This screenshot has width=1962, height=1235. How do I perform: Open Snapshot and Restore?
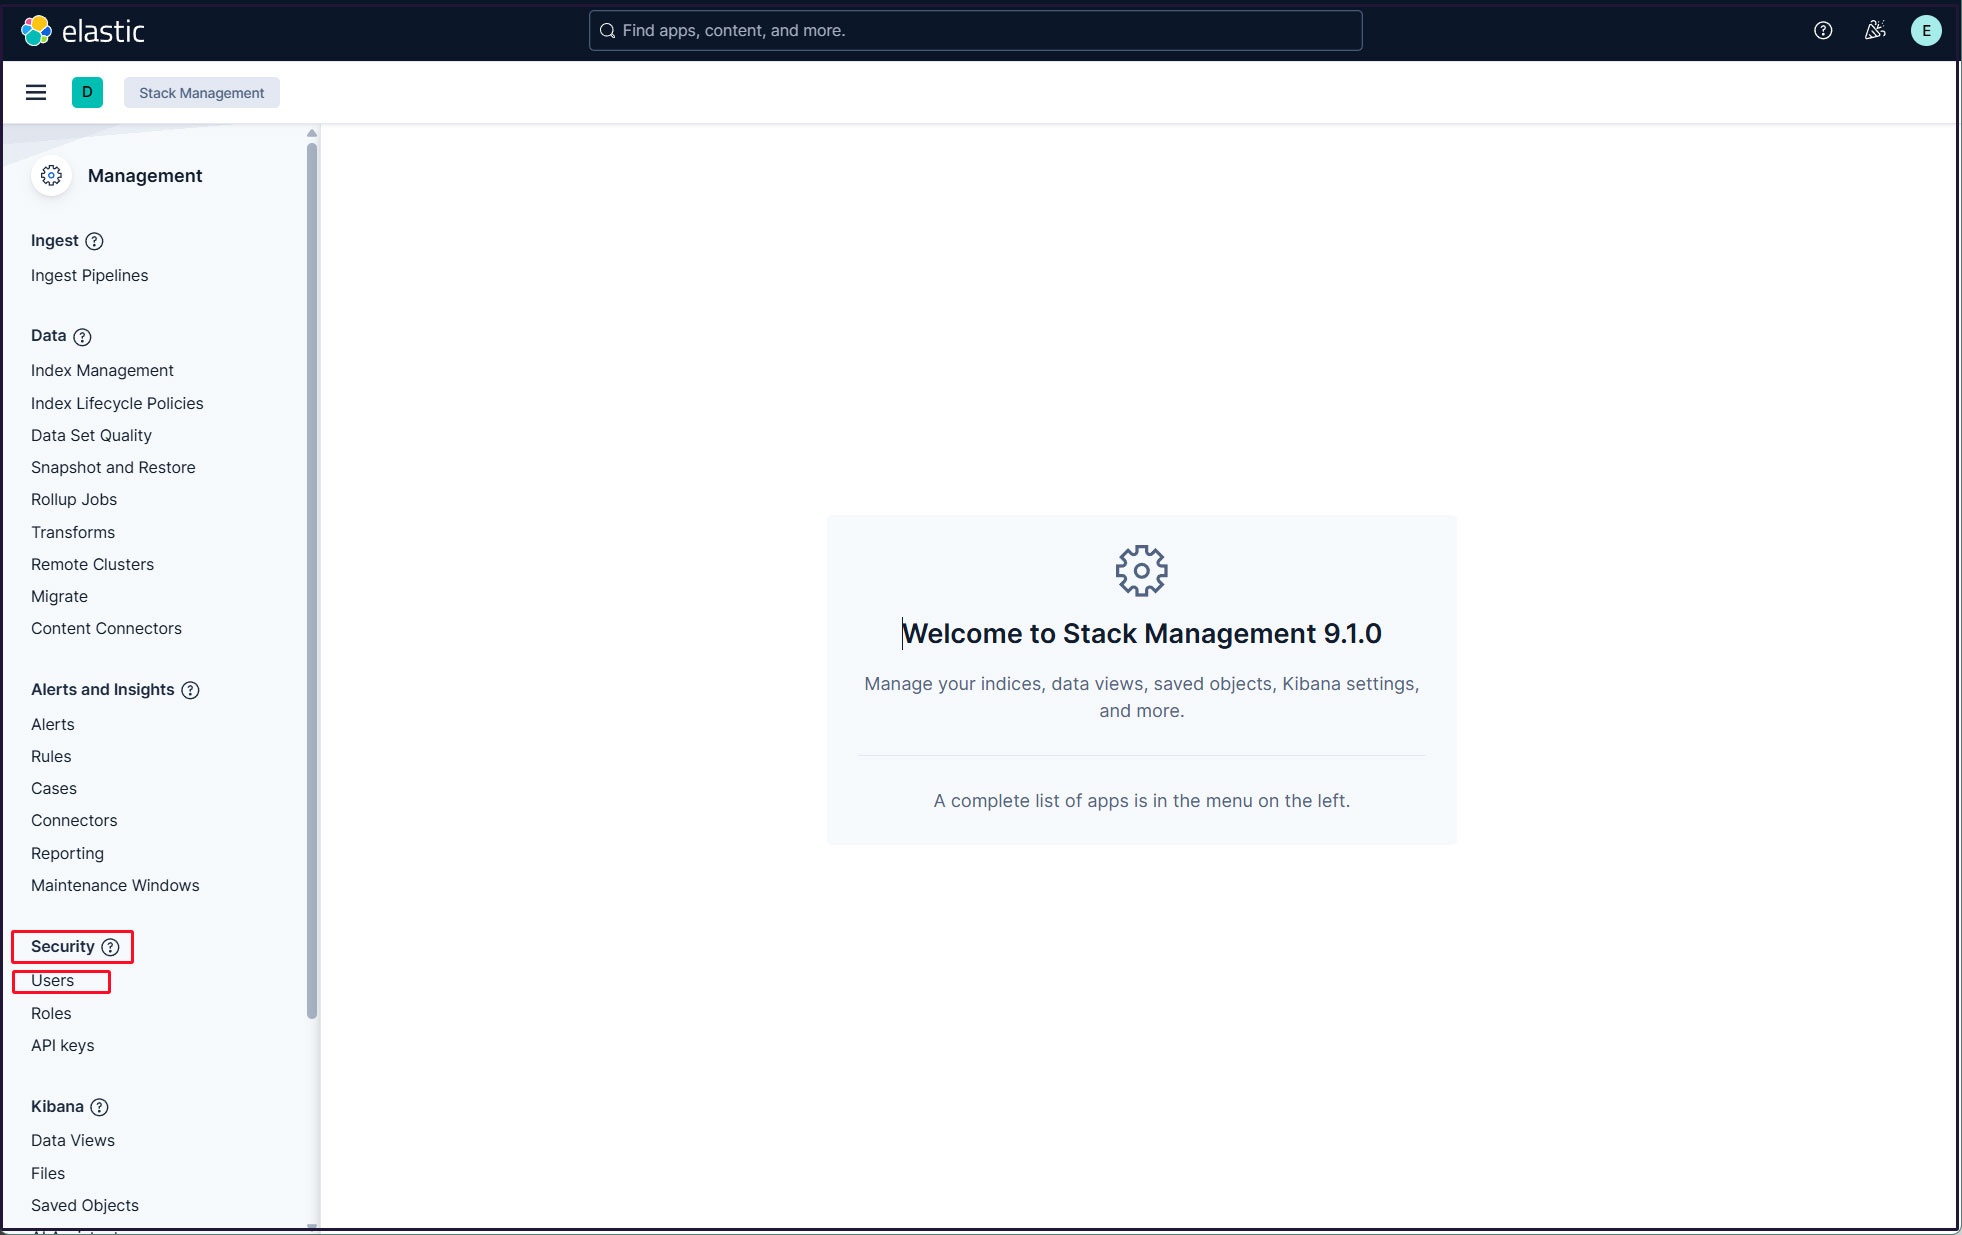[x=113, y=467]
